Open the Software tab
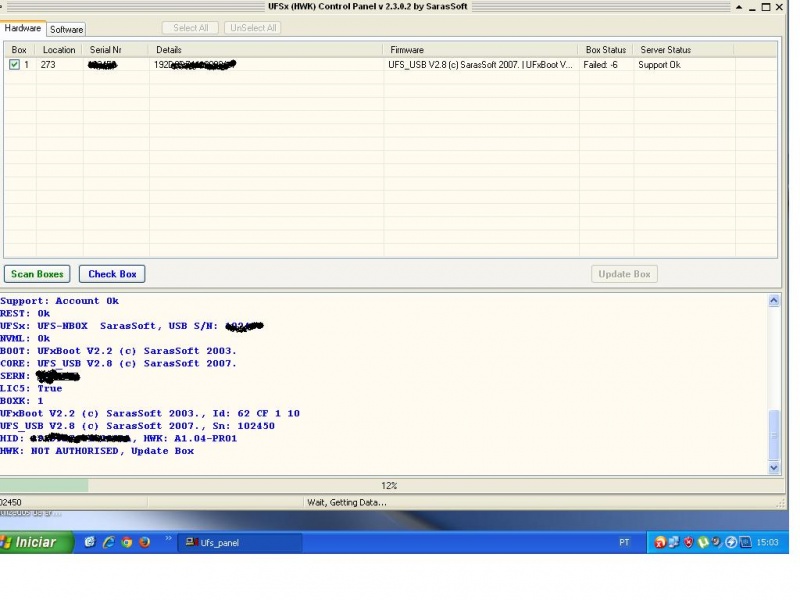800x600 pixels. [66, 30]
